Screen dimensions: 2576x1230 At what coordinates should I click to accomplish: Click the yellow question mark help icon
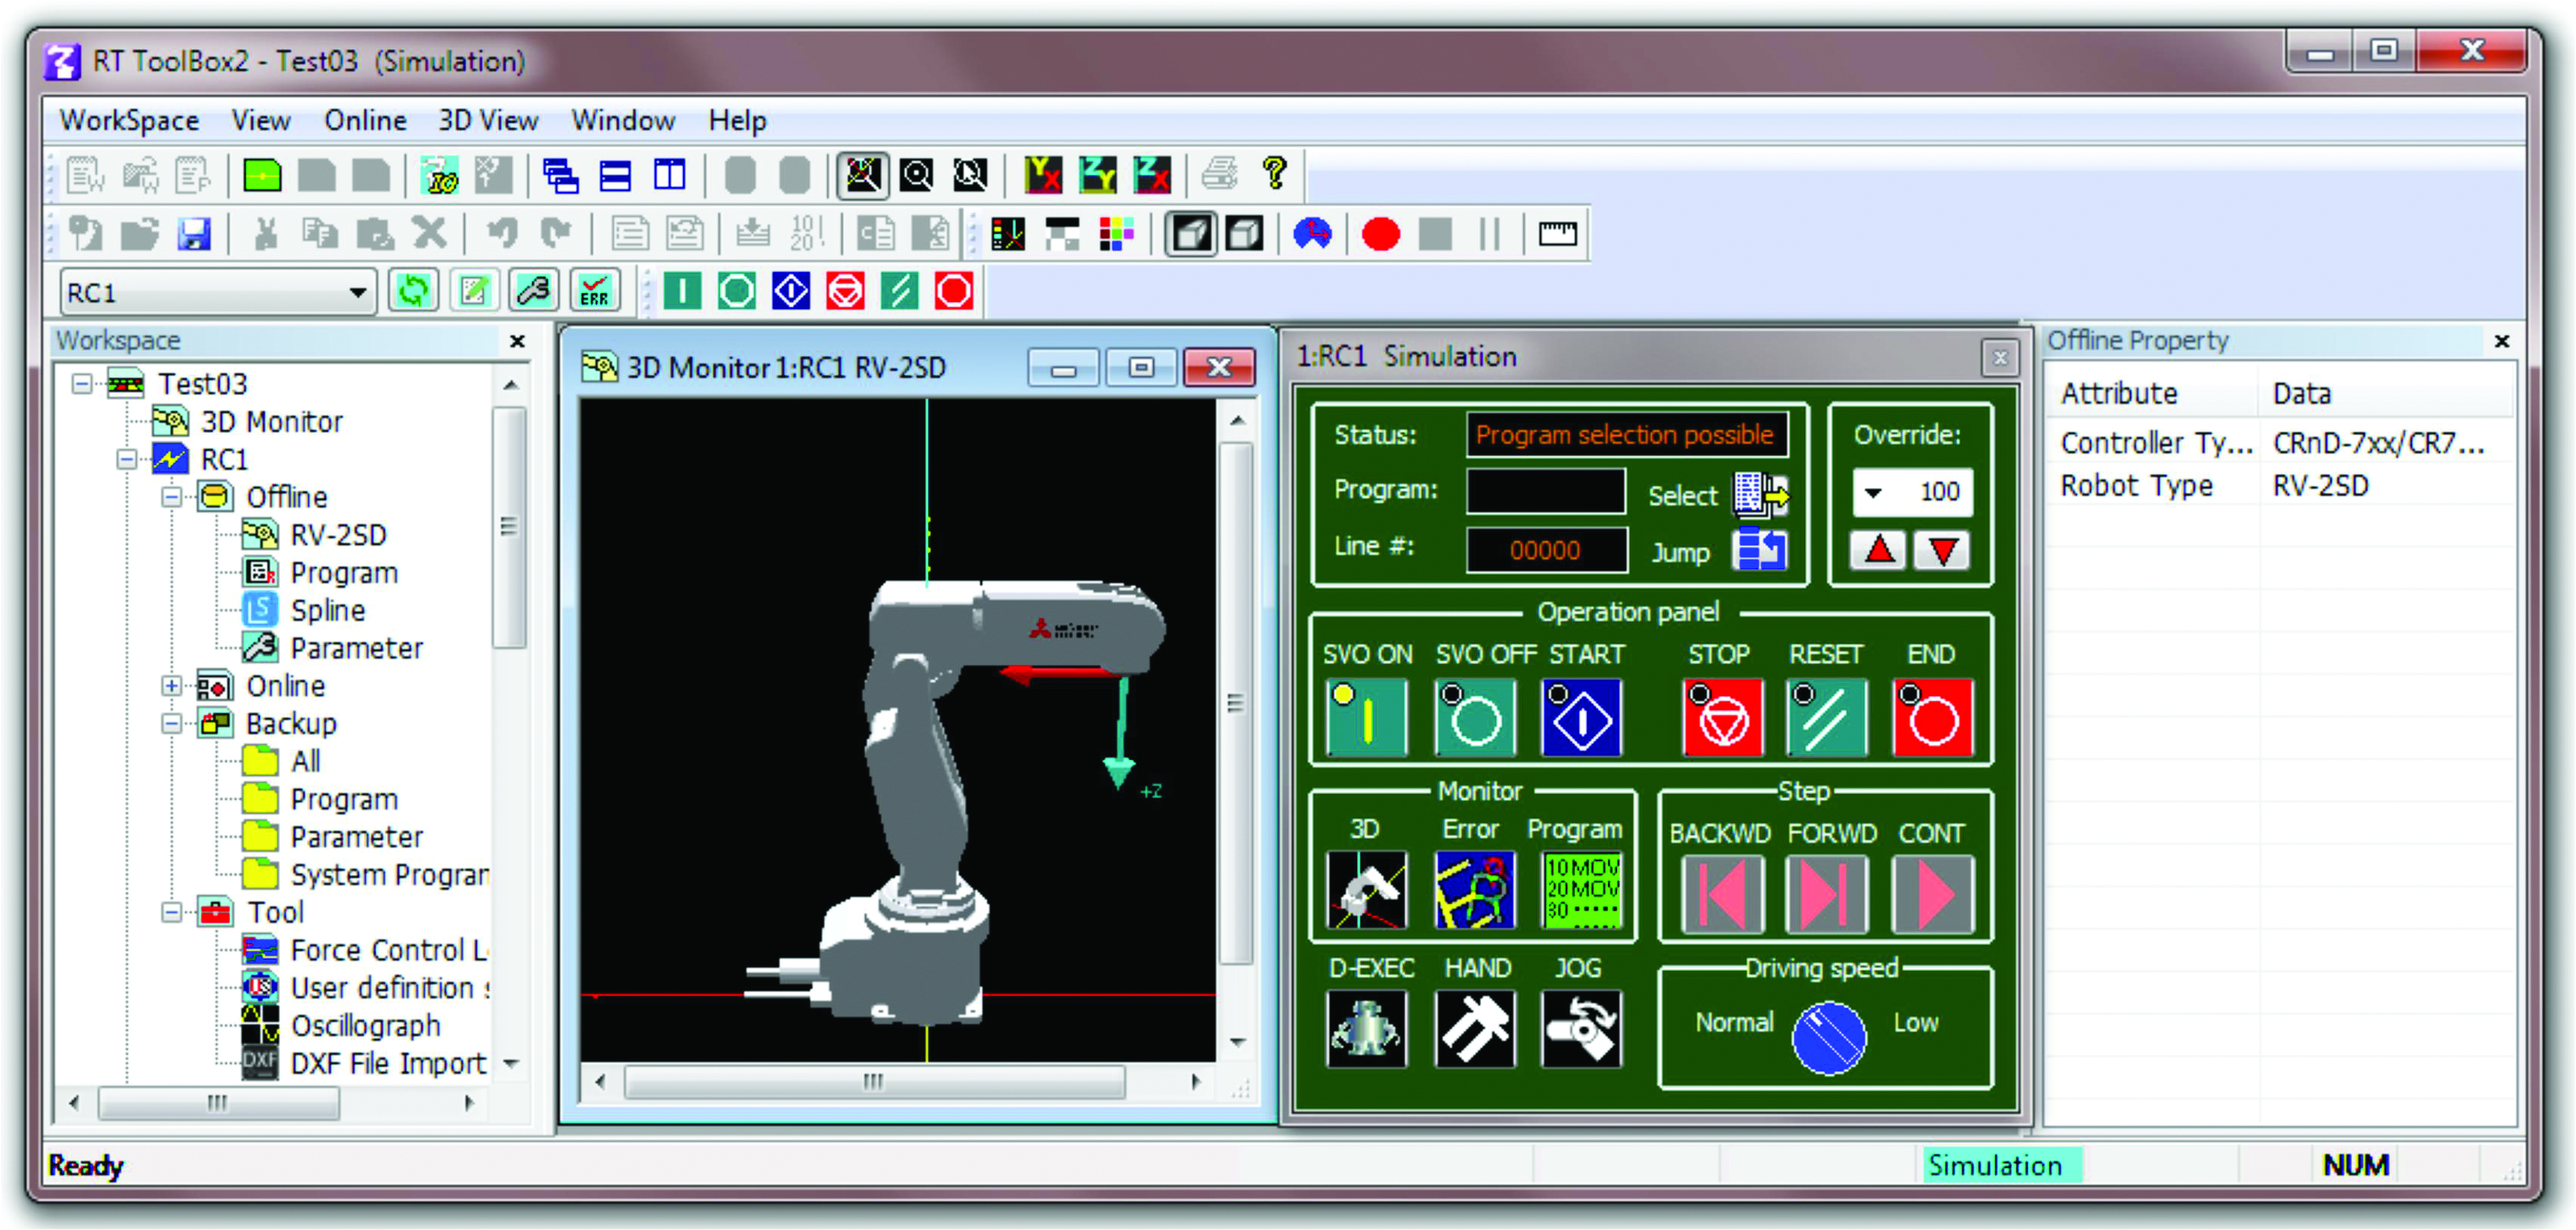point(1274,174)
